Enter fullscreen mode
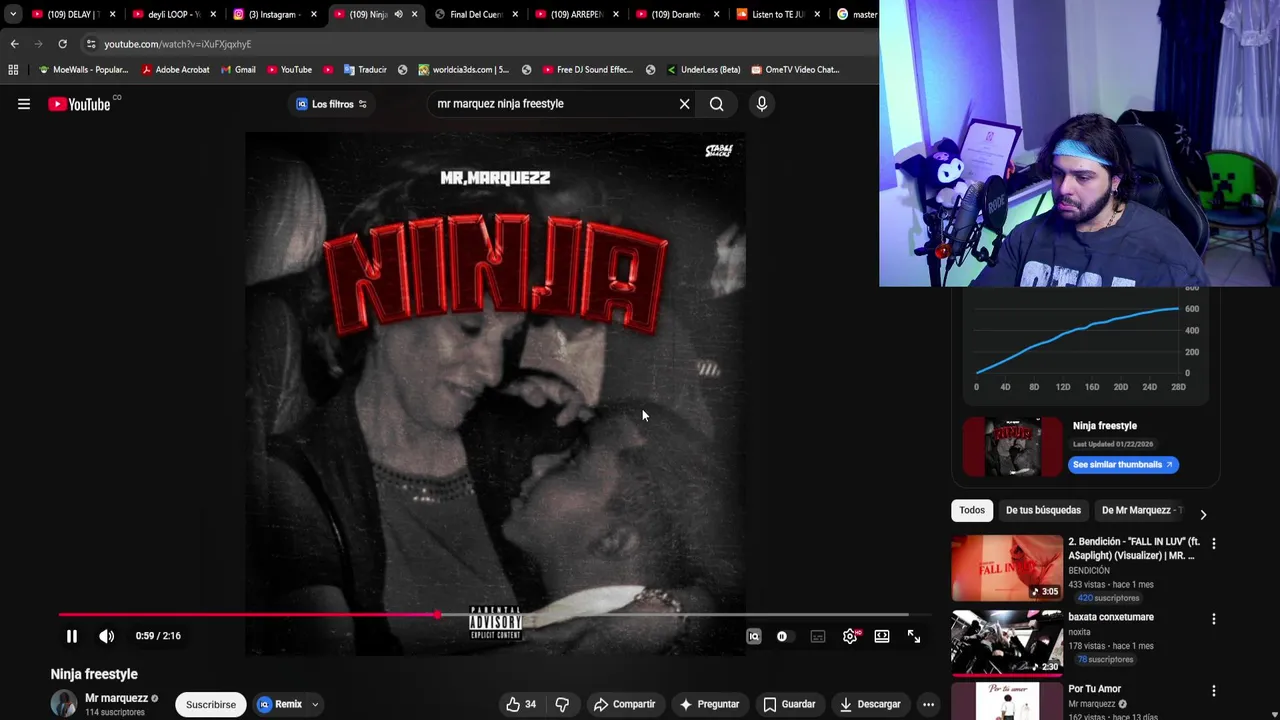 [x=914, y=636]
